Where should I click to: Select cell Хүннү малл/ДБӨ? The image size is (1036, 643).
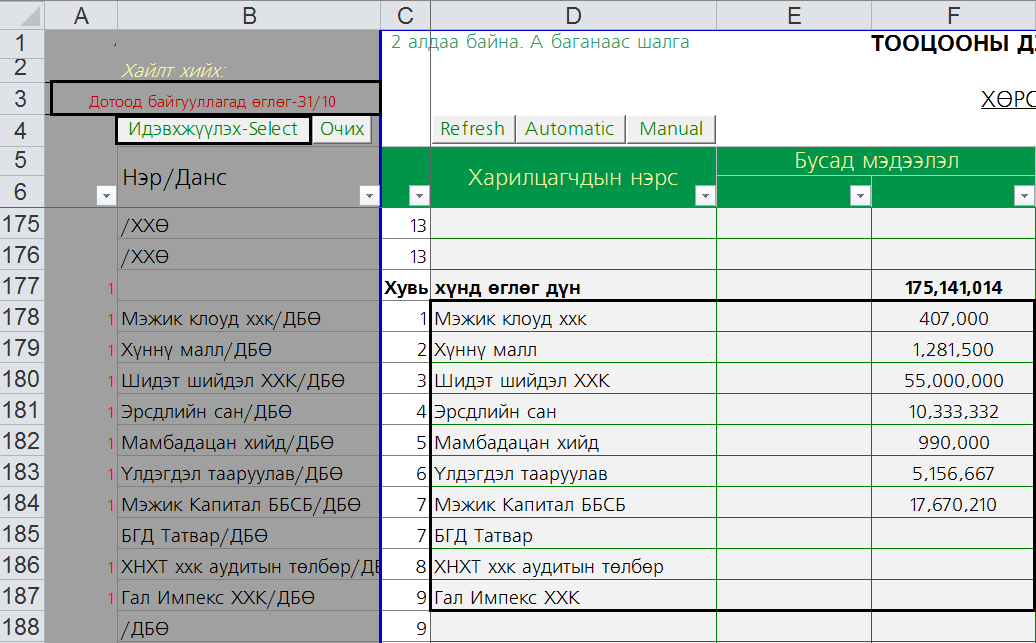coord(249,350)
